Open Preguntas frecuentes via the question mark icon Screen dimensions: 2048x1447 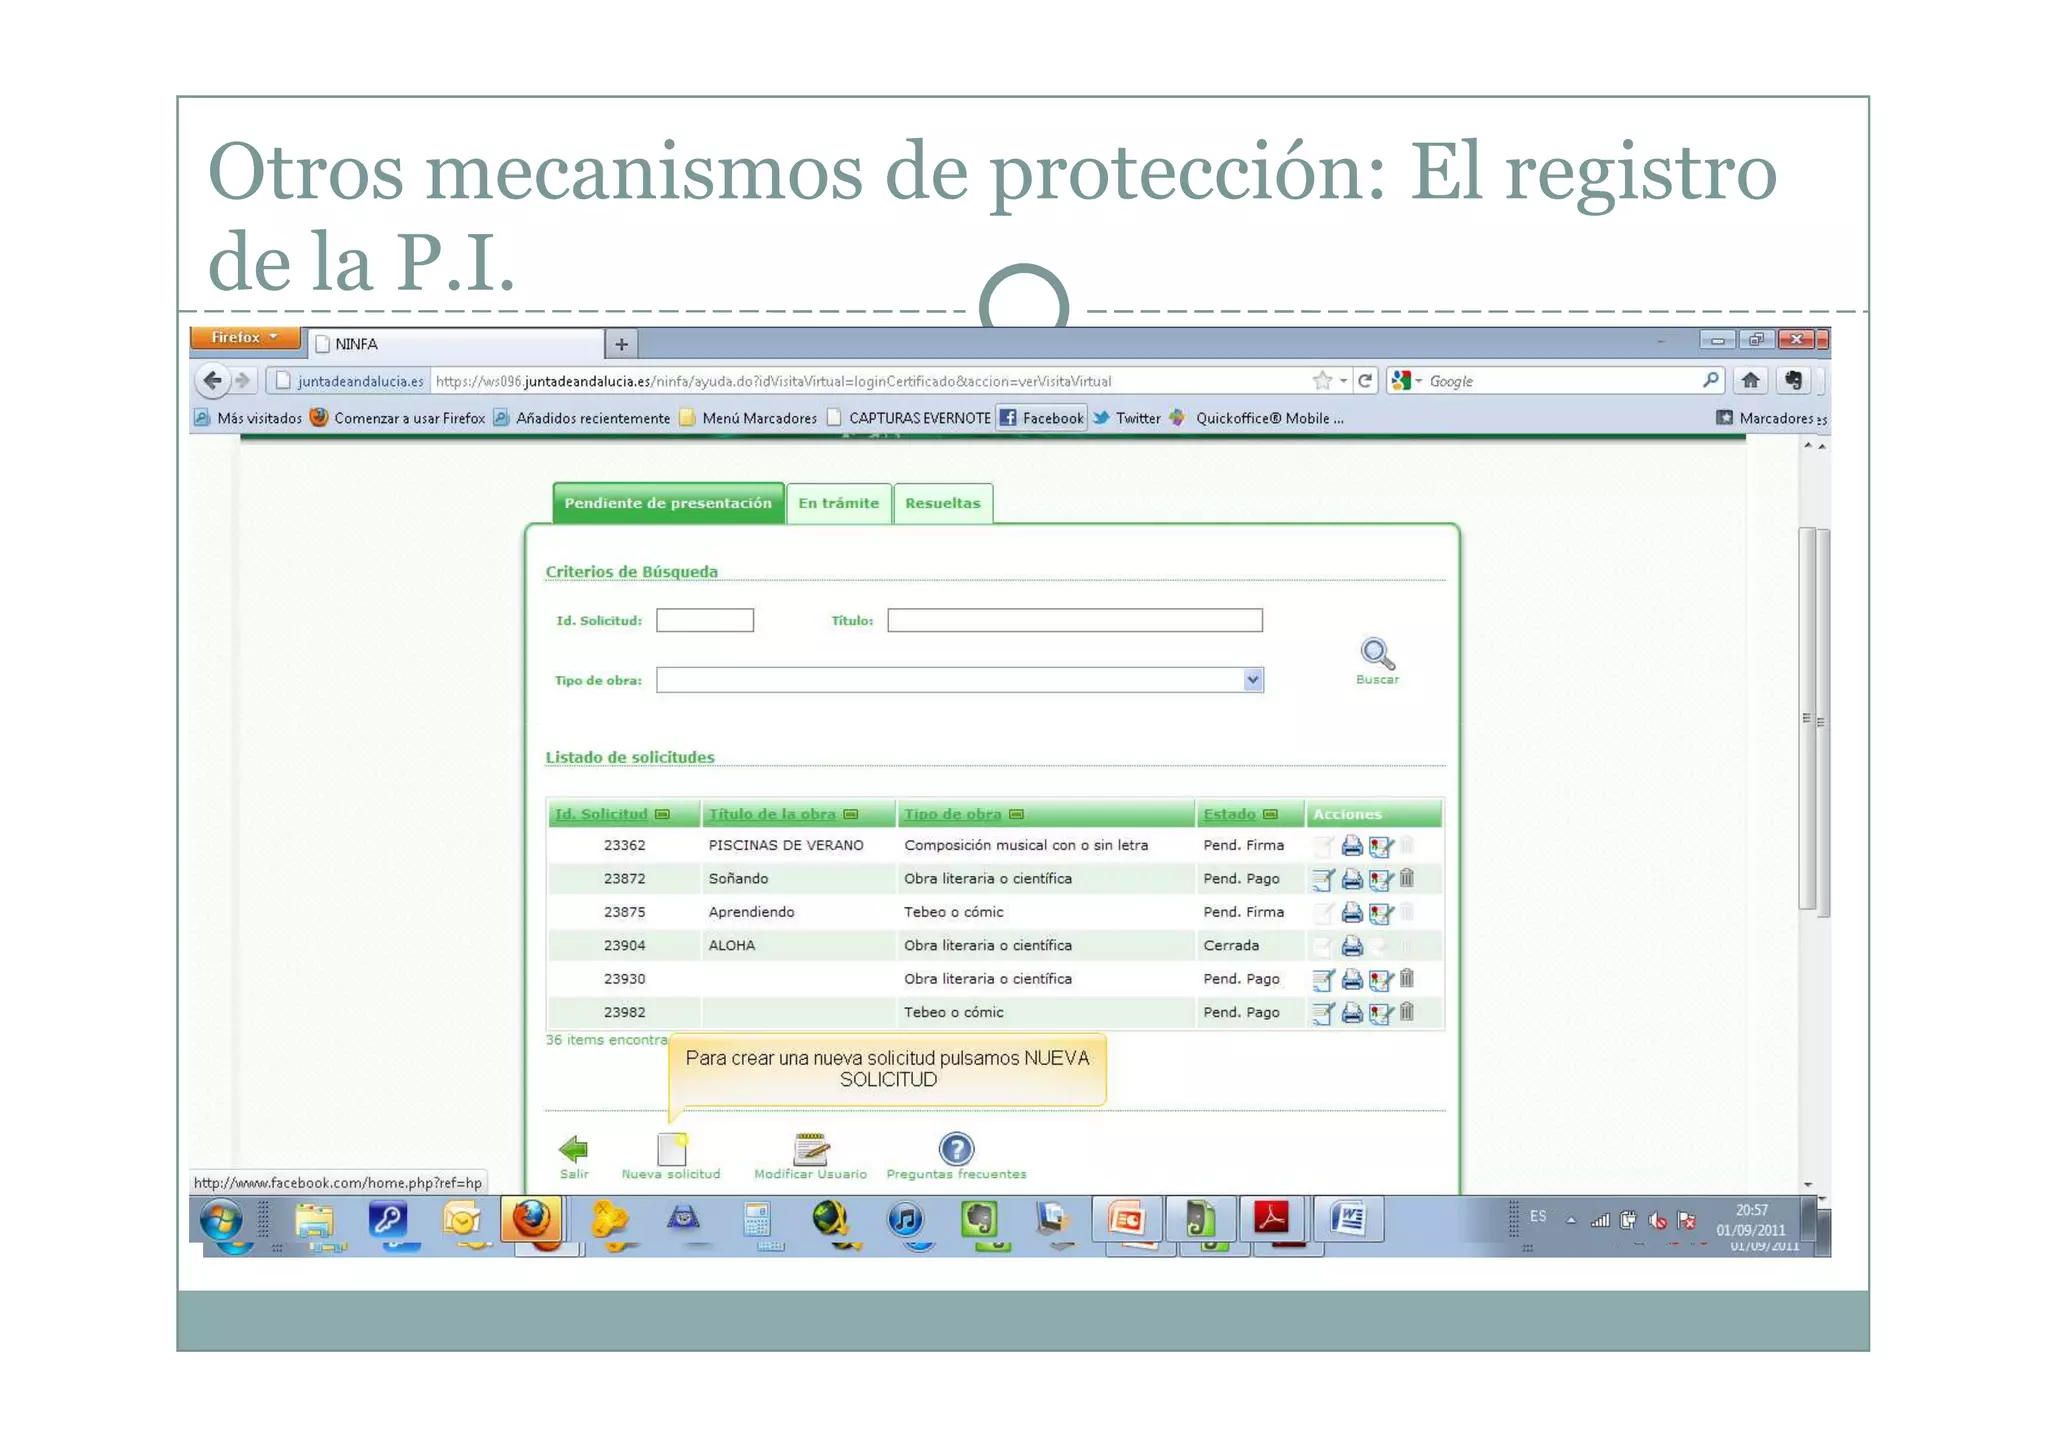click(x=956, y=1148)
